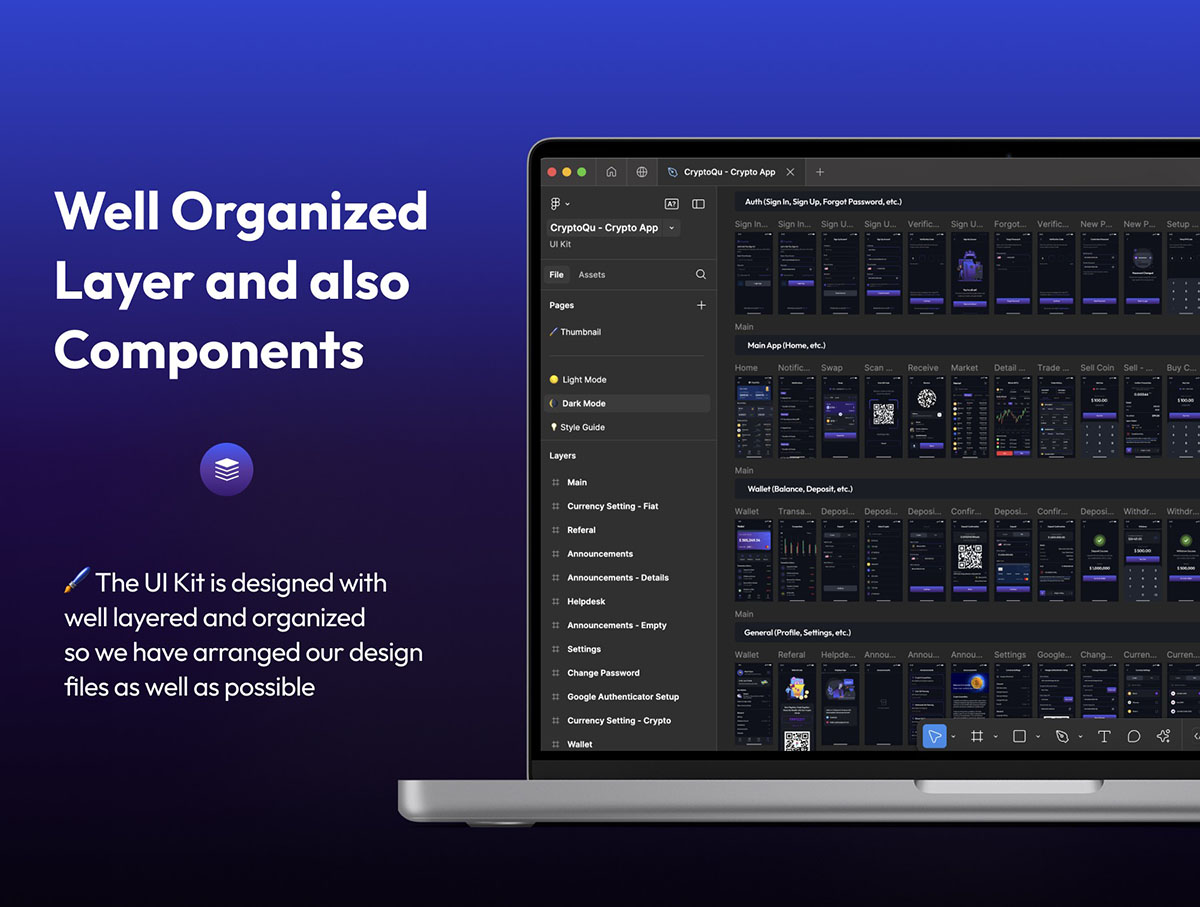Viewport: 1200px width, 907px height.
Task: Click the frame icon beside Wallet layer
Action: [x=556, y=744]
